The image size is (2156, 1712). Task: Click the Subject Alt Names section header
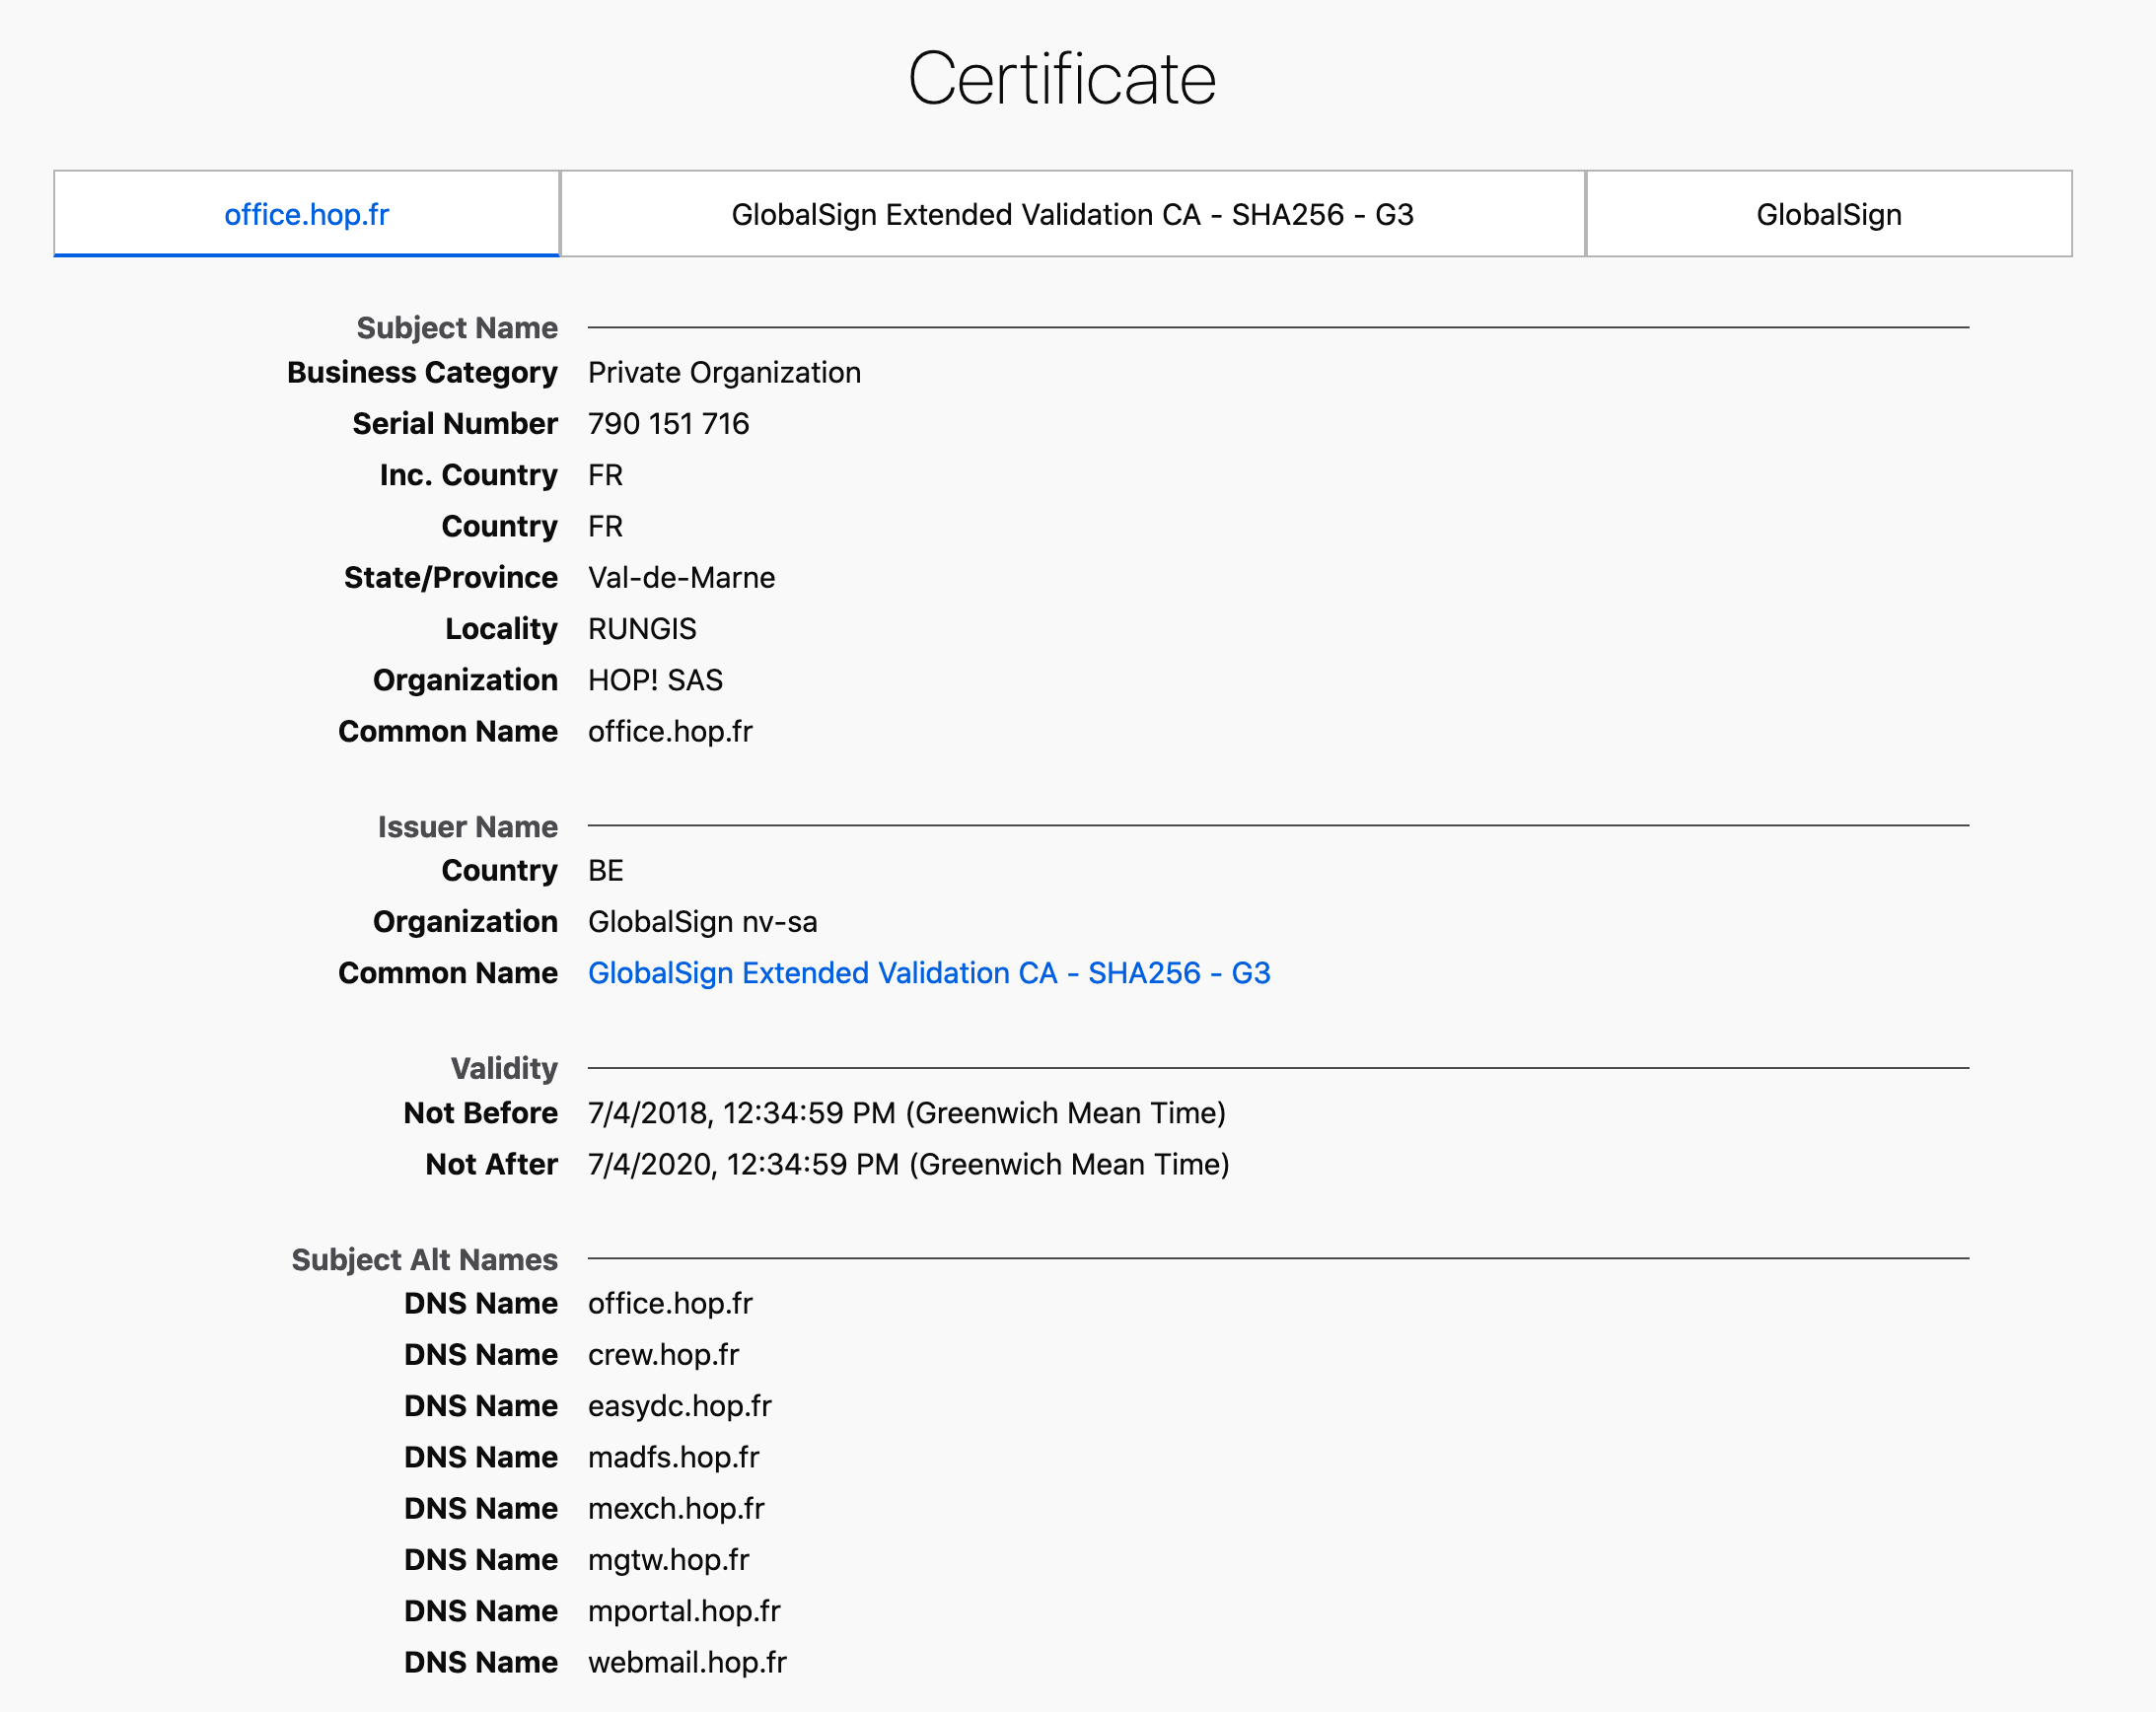click(424, 1260)
